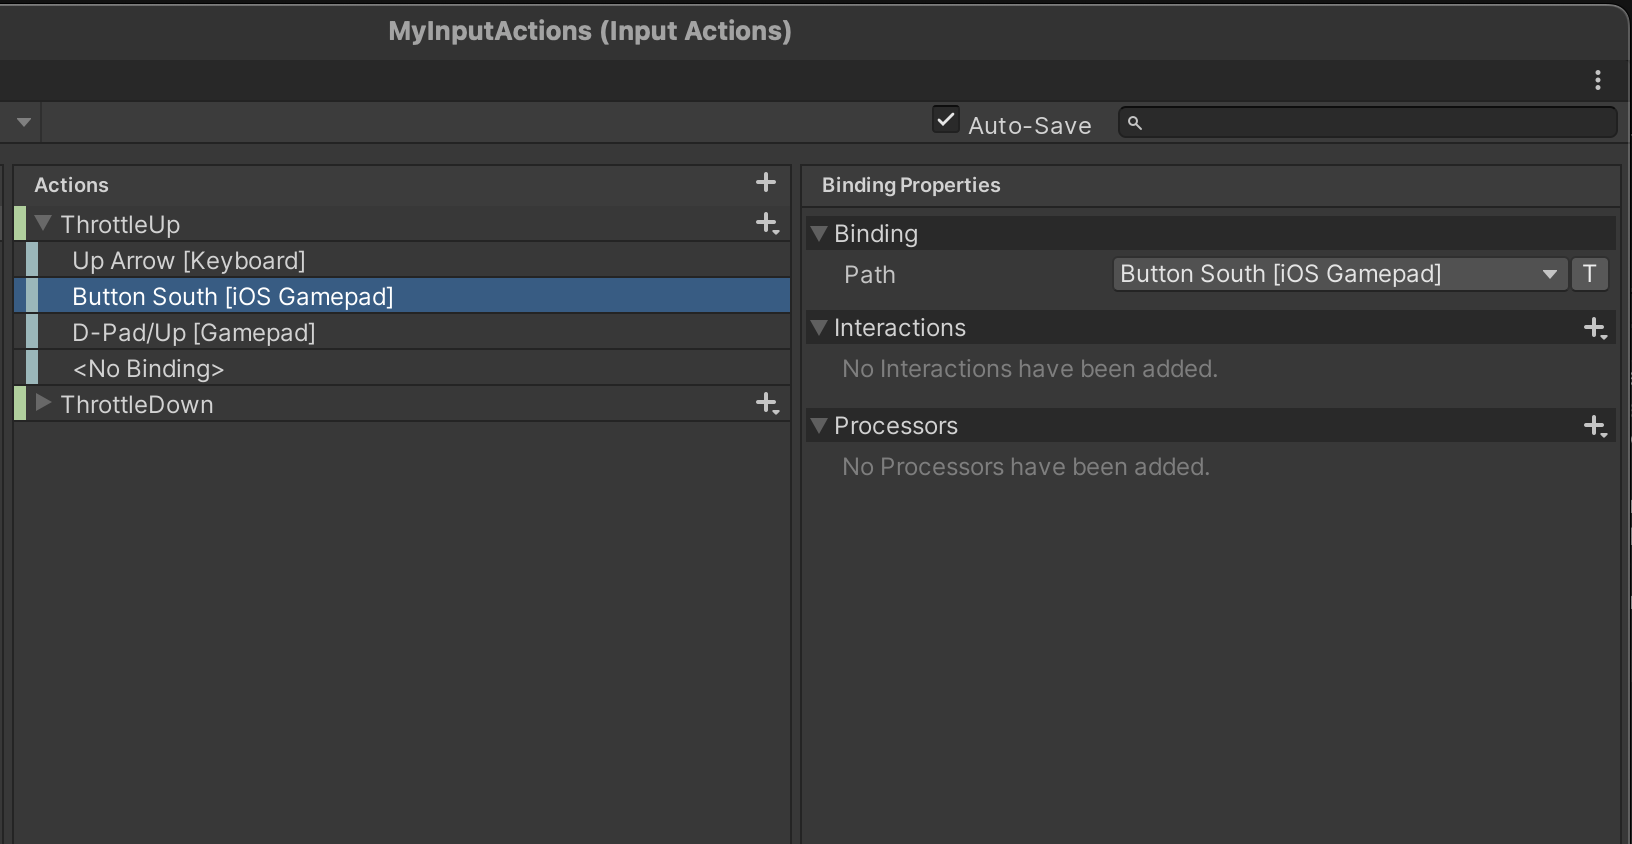The image size is (1632, 844).
Task: Add a binding to the ThrottleDown action
Action: click(x=767, y=403)
